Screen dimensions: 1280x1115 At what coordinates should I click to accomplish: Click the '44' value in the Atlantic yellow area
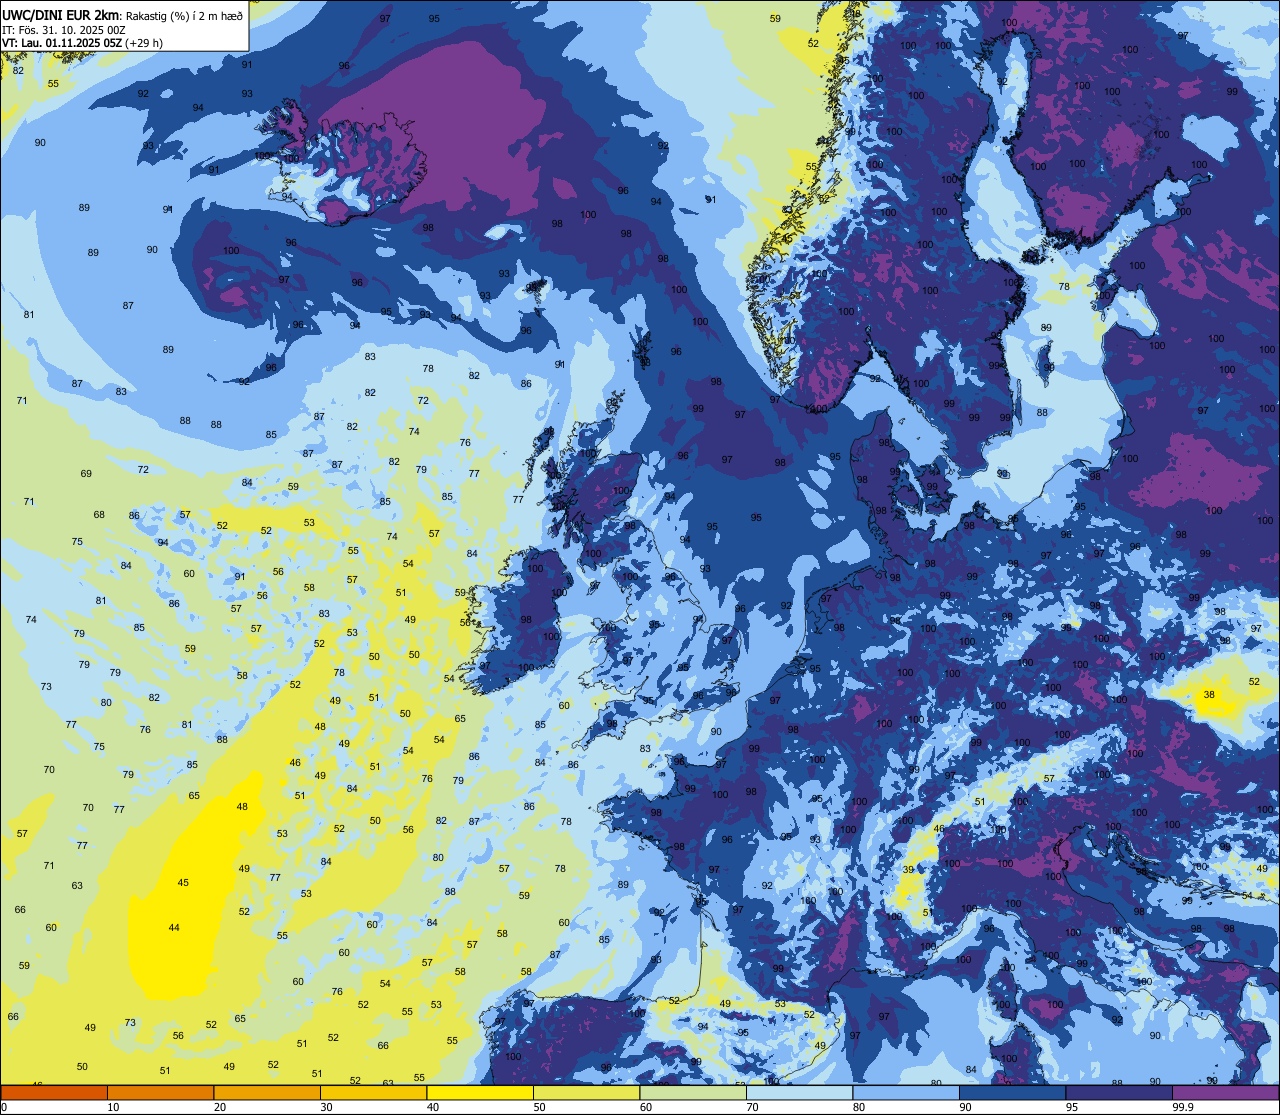(x=174, y=928)
